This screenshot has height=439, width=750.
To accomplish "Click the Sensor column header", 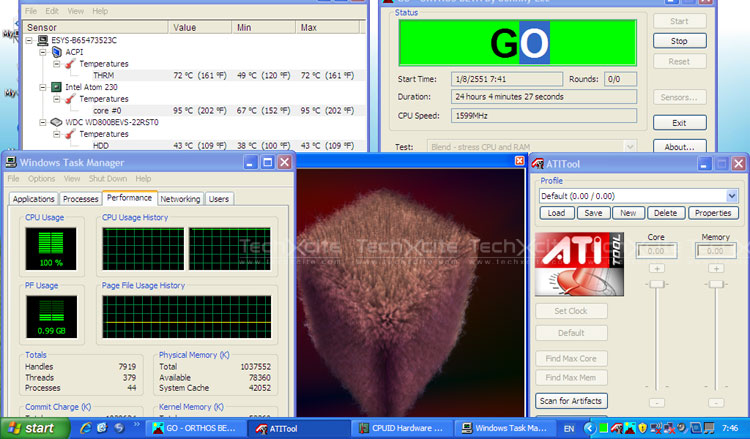I will tap(95, 27).
